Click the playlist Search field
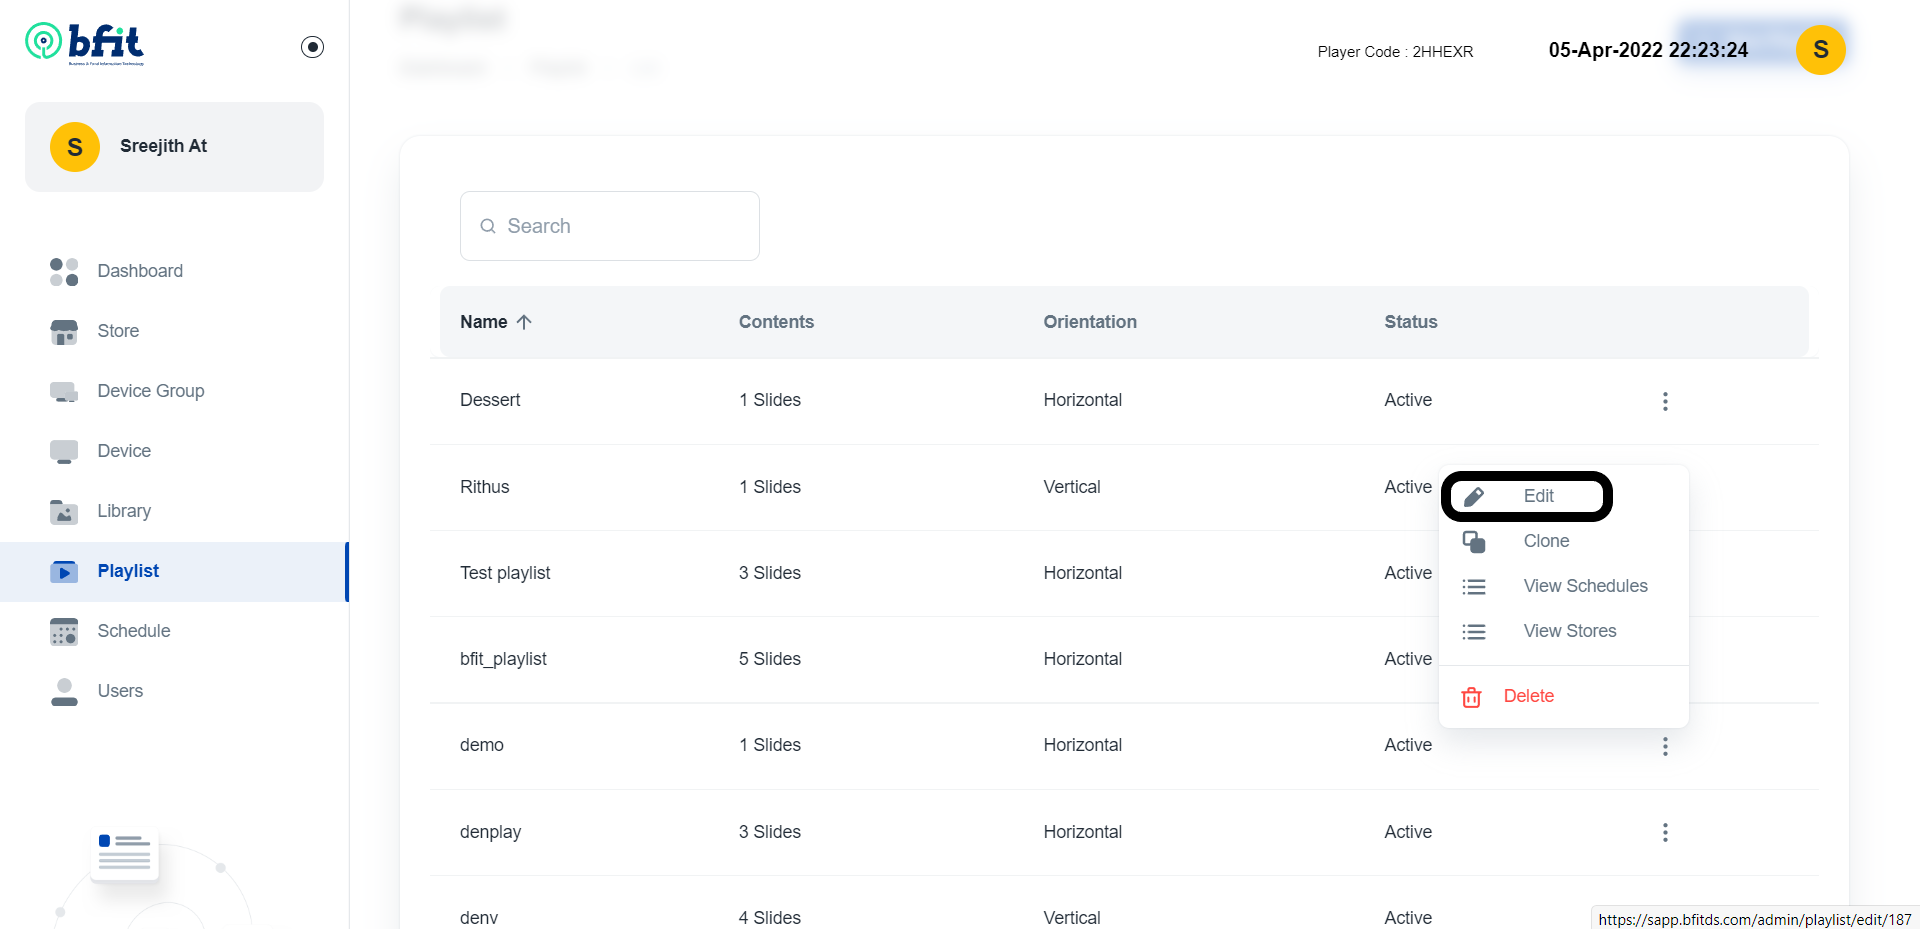1920x929 pixels. (x=610, y=226)
